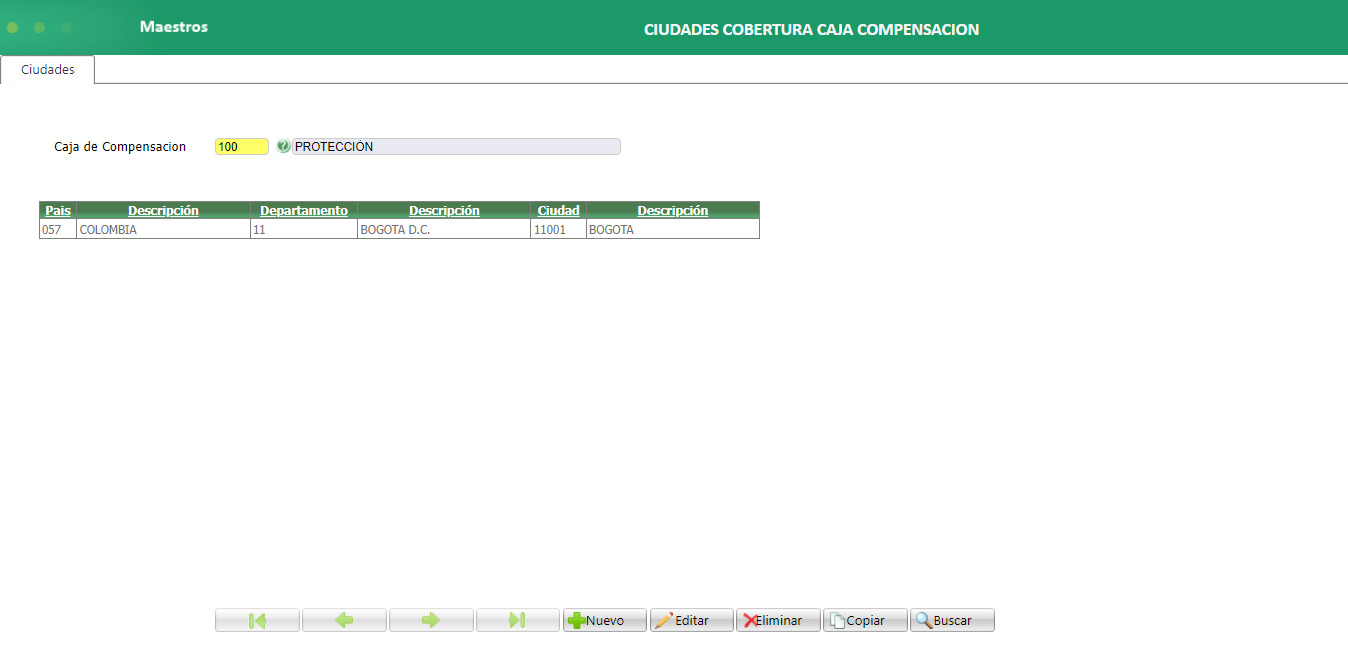The width and height of the screenshot is (1348, 657).
Task: Open the Ciudades tab
Action: [x=48, y=70]
